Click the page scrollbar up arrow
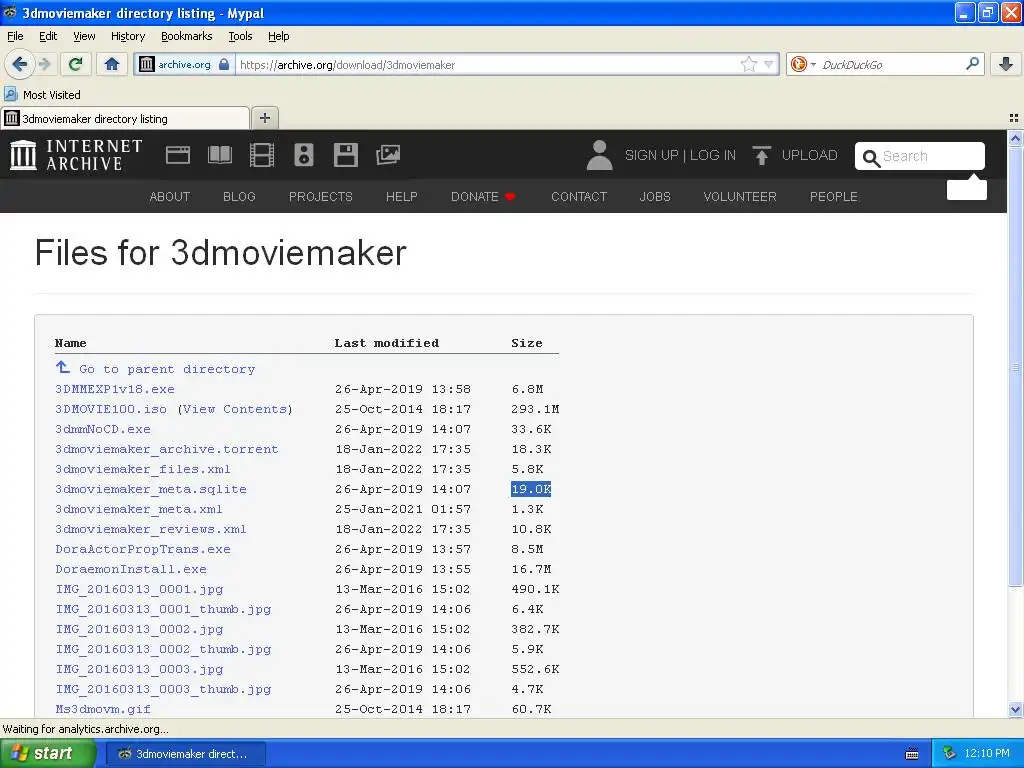Viewport: 1024px width, 768px height. (1015, 138)
